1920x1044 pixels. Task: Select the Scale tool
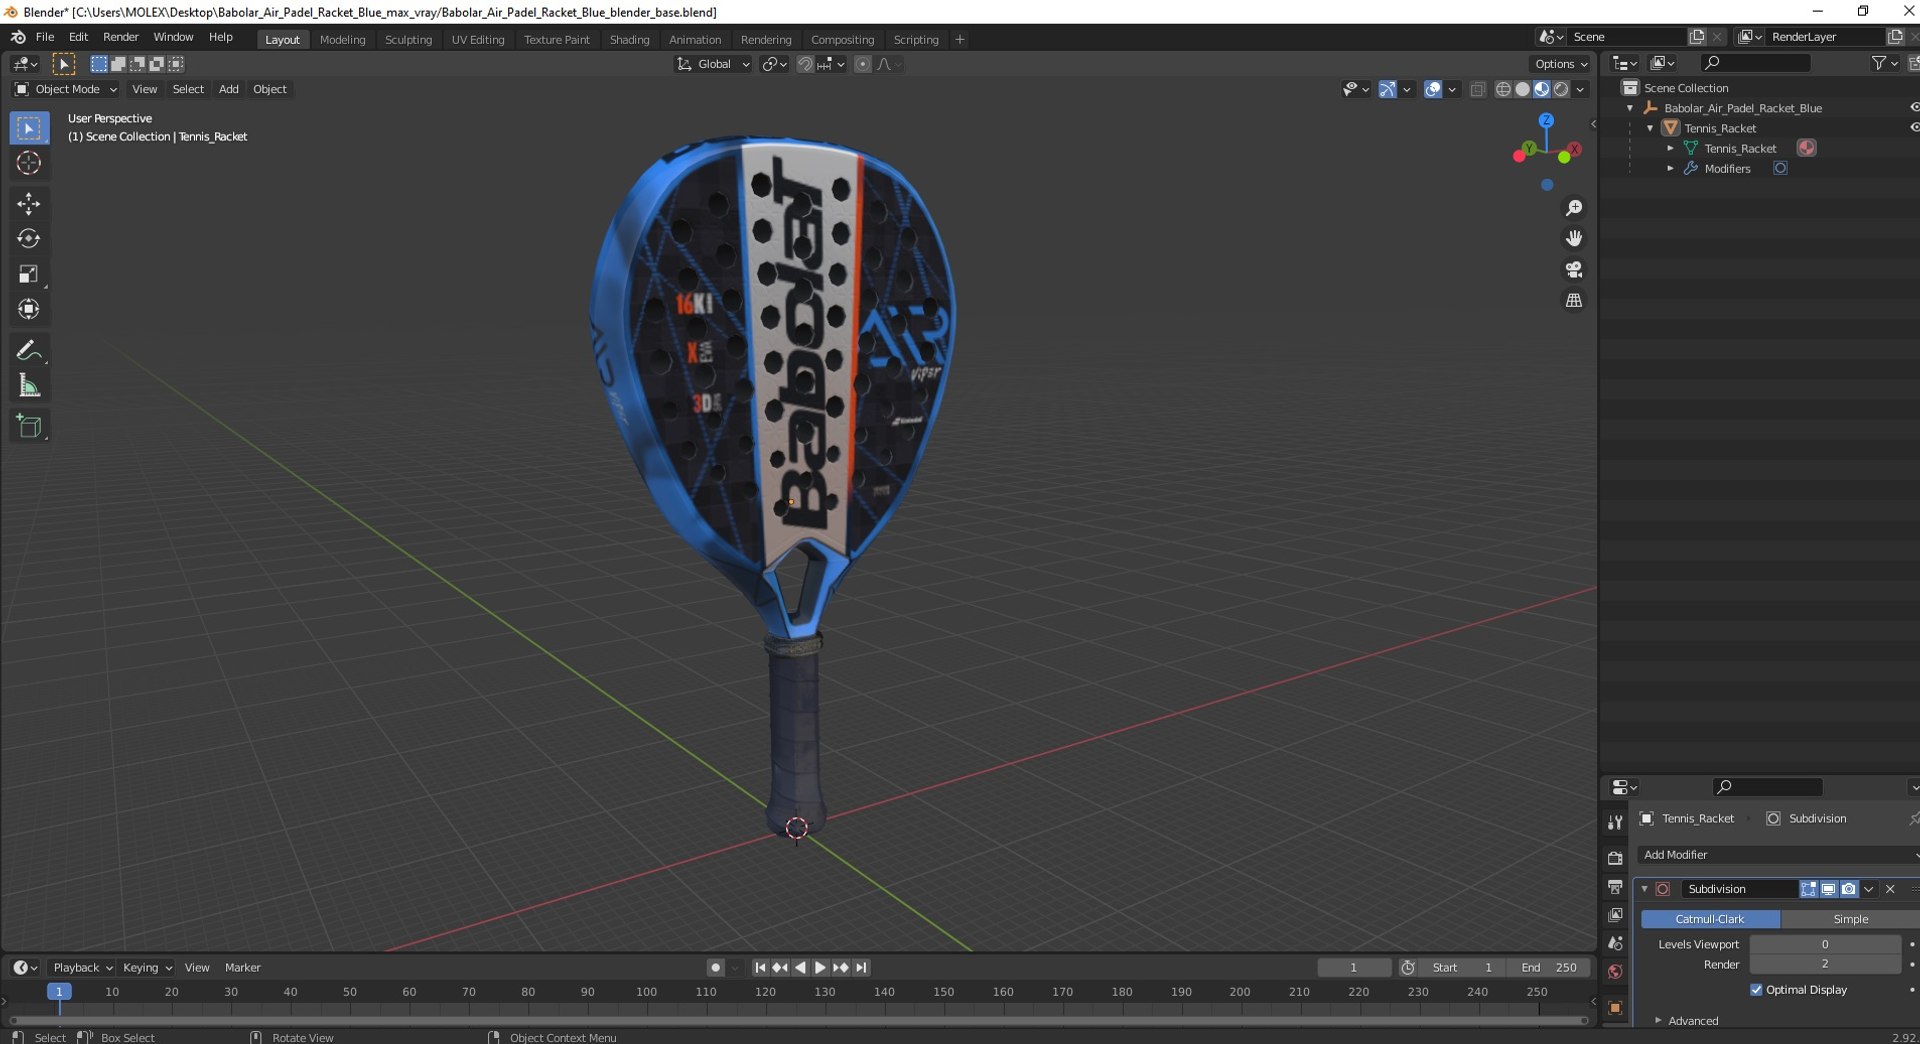[28, 274]
